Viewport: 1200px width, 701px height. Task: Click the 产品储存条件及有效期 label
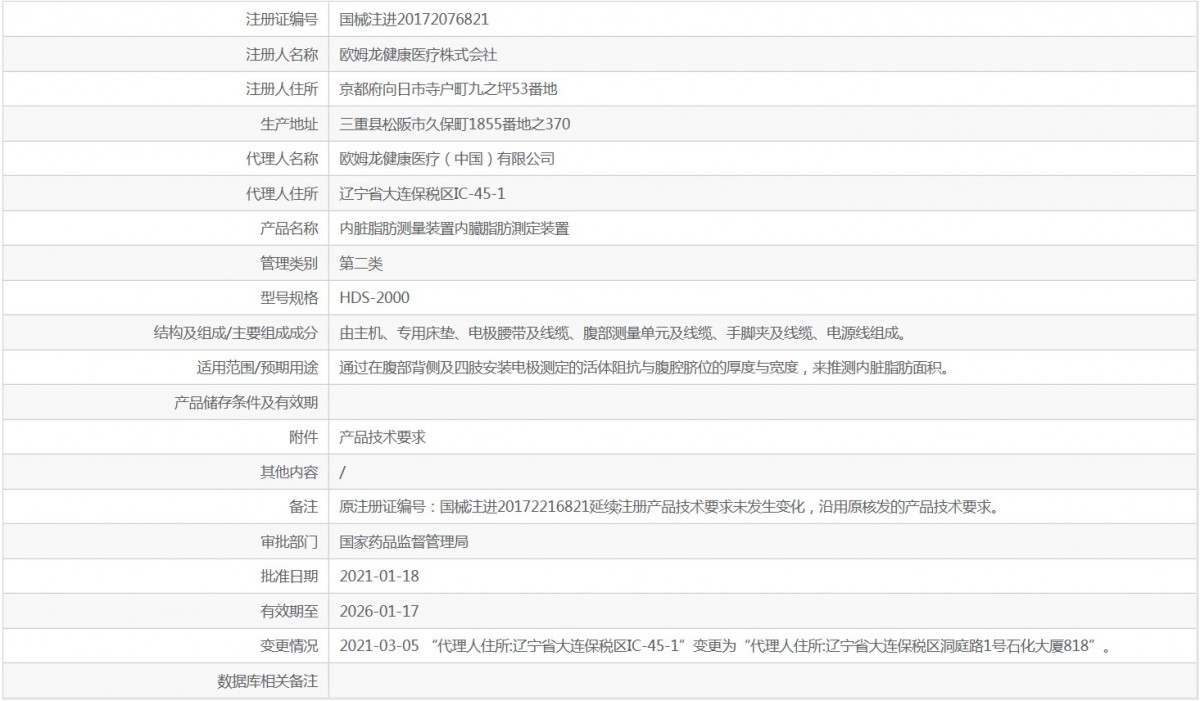pyautogui.click(x=246, y=403)
